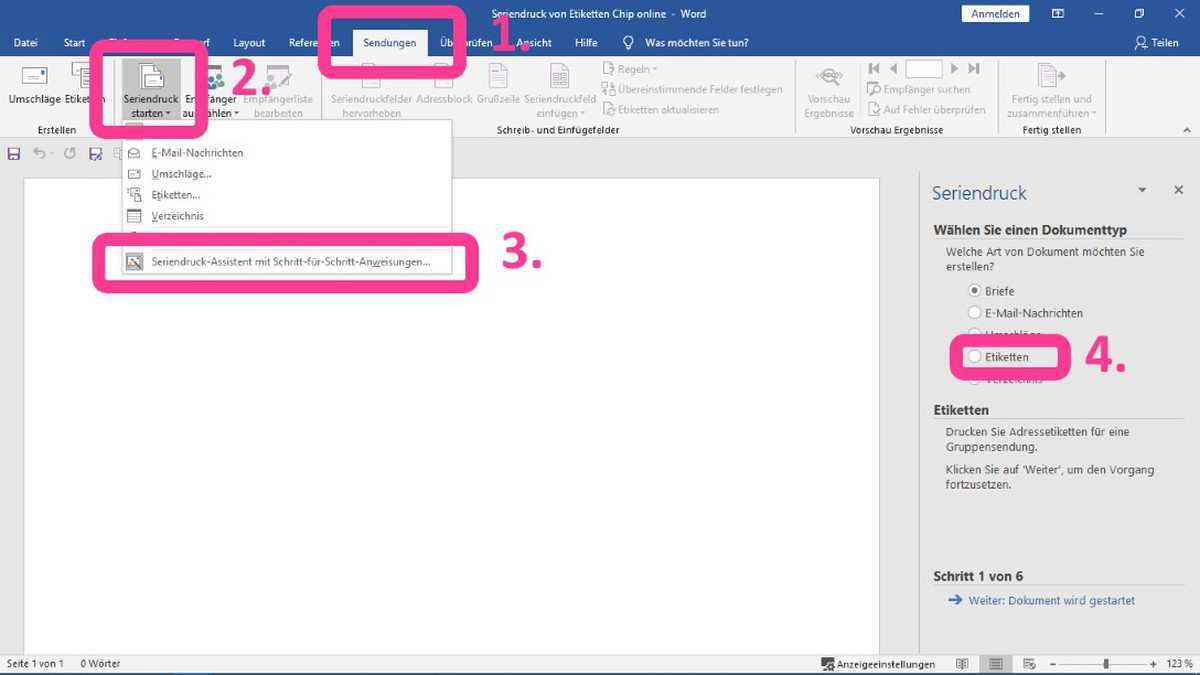Click the lightbulb 'Was möchten Sie tun?' icon
Screen dimensions: 1200x675
(x=628, y=43)
